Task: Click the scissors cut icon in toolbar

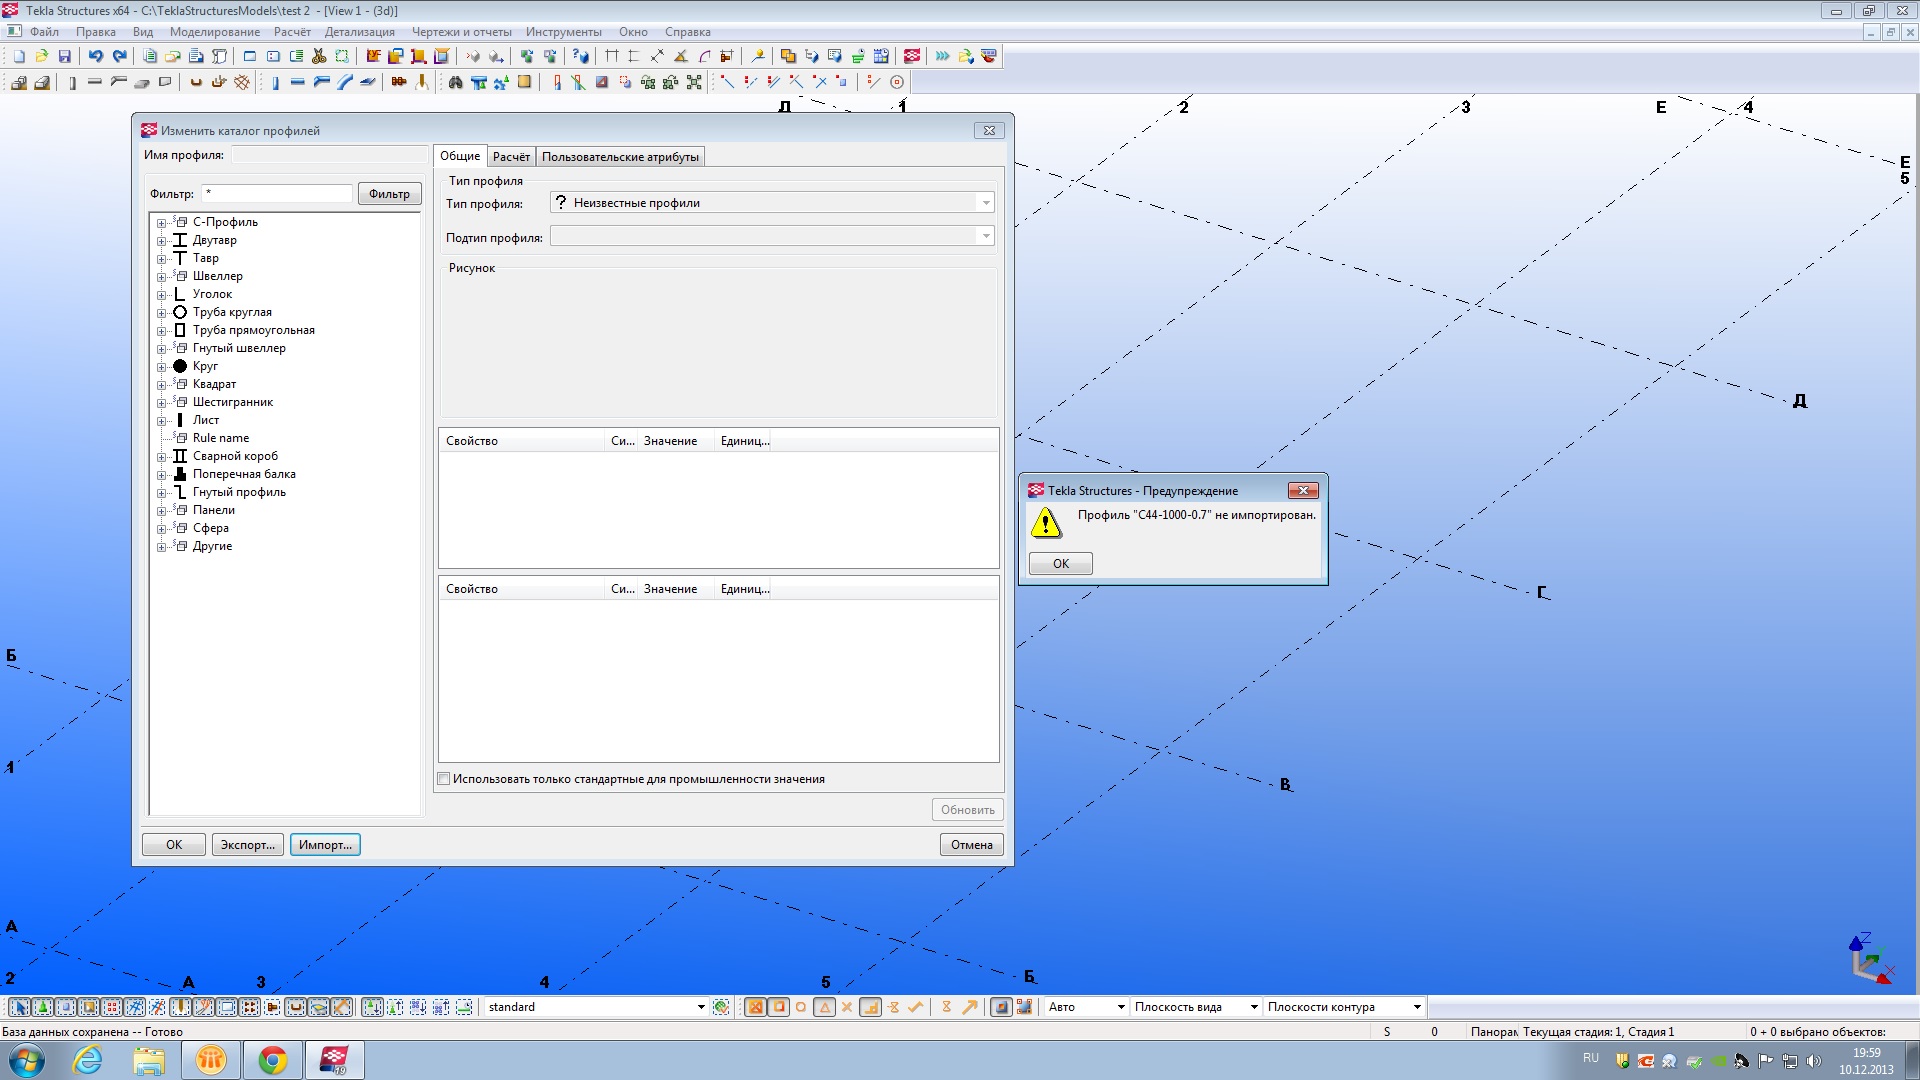Action: tap(319, 56)
